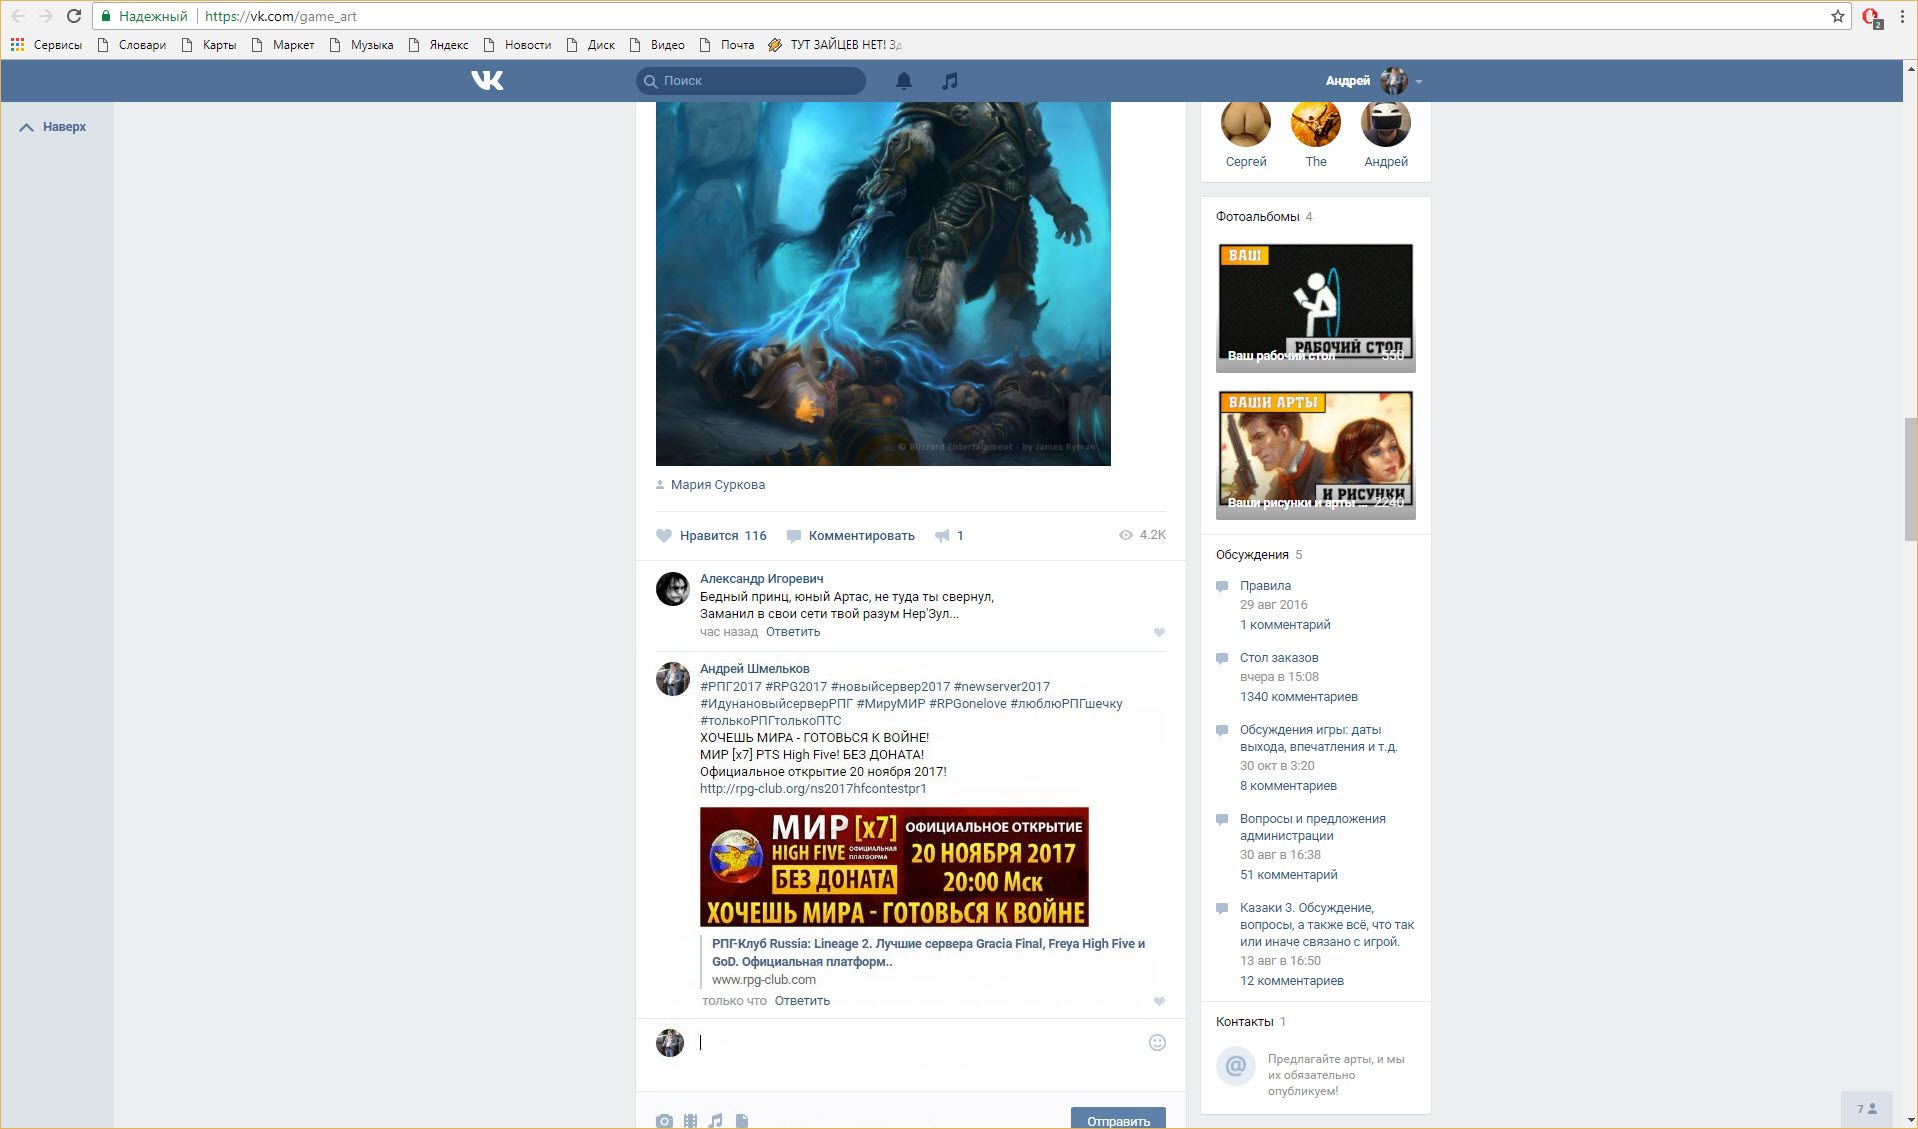Open Александр Игоревич commenter name
This screenshot has width=1918, height=1129.
point(761,579)
